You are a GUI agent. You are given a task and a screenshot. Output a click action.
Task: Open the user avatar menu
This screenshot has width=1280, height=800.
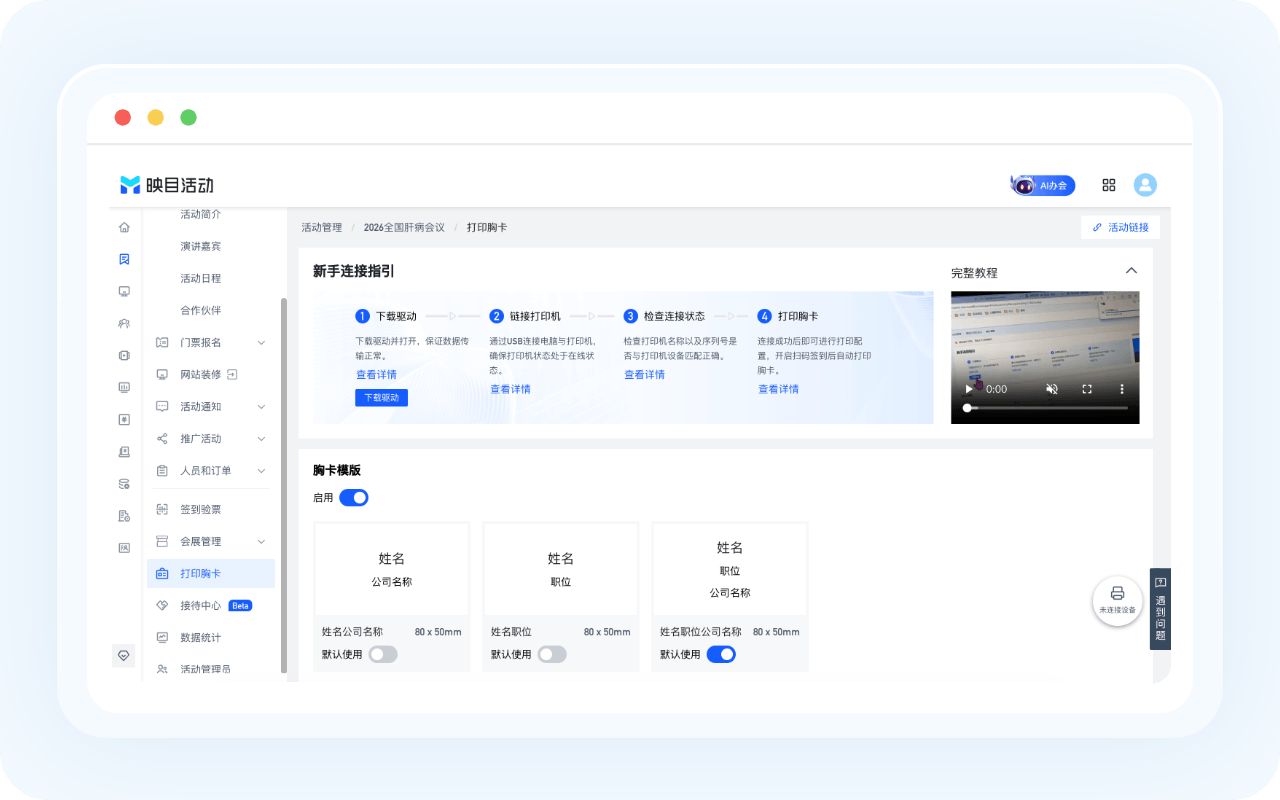1145,185
